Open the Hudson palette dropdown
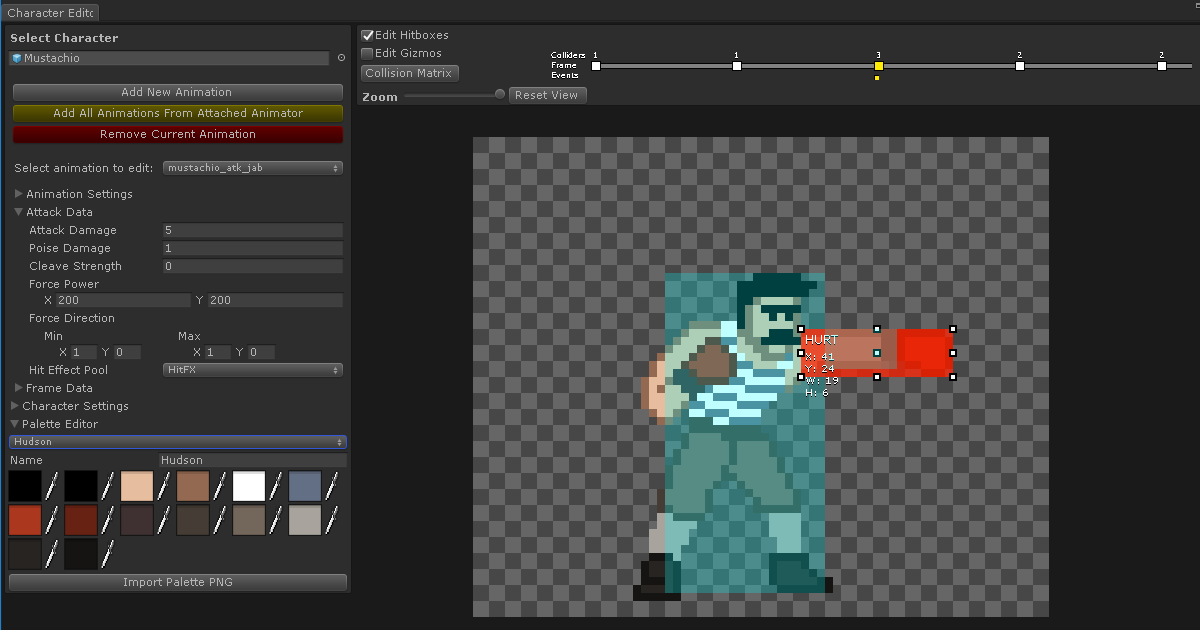Viewport: 1200px width, 630px height. 177,441
